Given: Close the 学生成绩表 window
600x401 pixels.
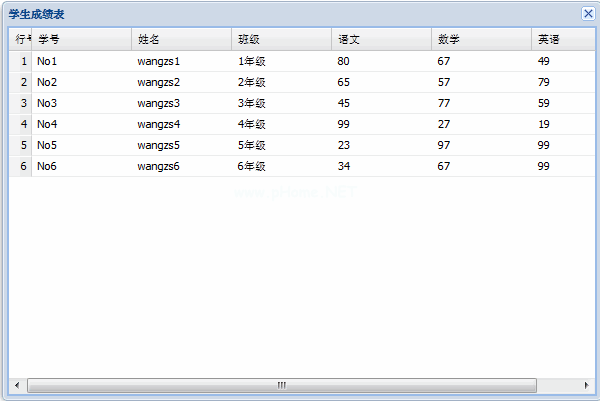Looking at the screenshot, I should pyautogui.click(x=587, y=14).
